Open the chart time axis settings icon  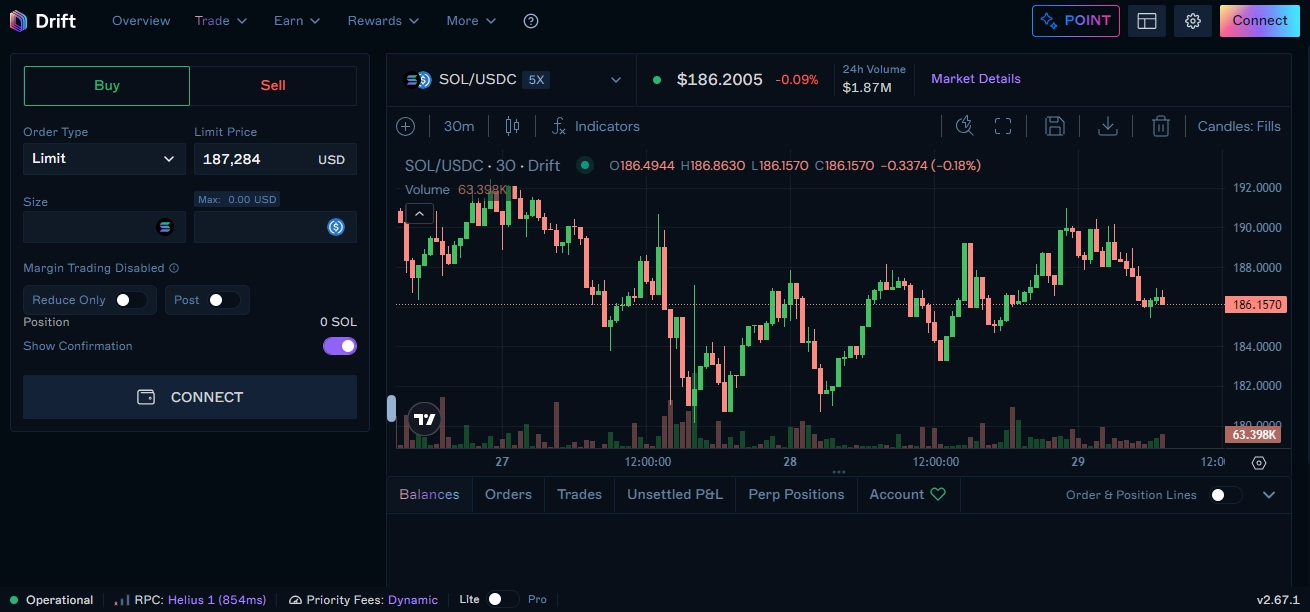pyautogui.click(x=1259, y=462)
